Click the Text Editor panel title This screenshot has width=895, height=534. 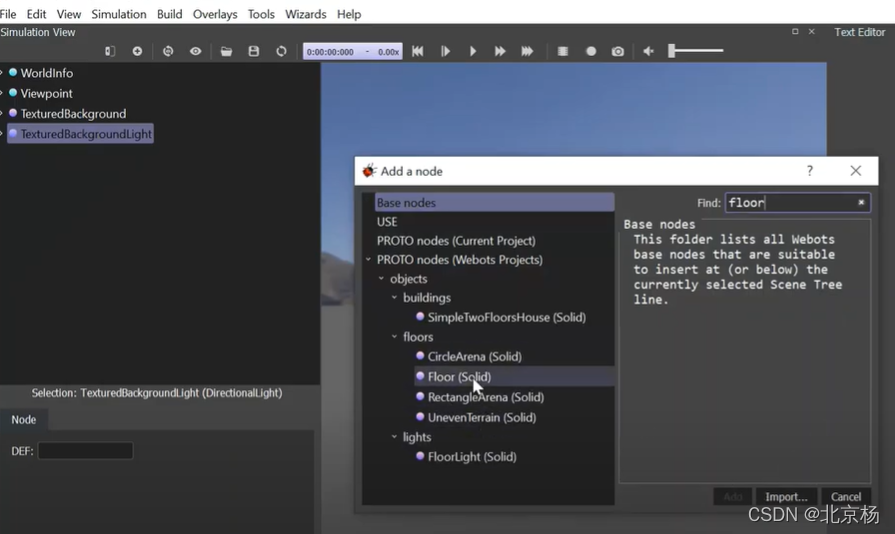pyautogui.click(x=860, y=32)
